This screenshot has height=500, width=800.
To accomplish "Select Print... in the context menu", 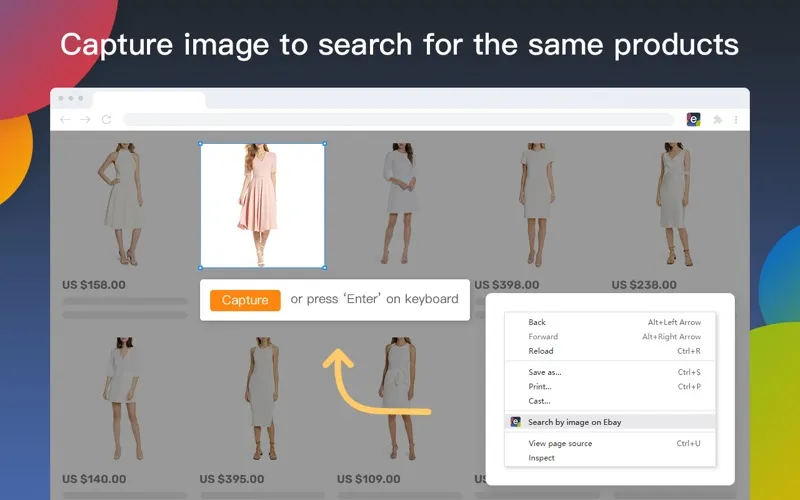I will (610, 386).
